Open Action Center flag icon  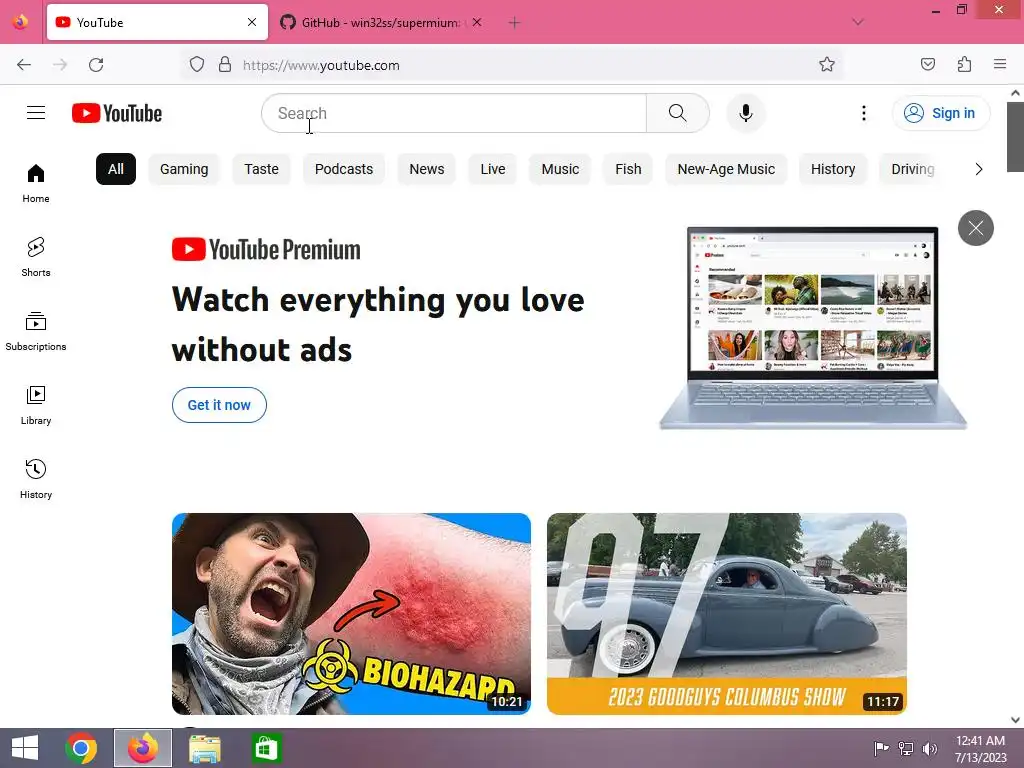pos(881,748)
